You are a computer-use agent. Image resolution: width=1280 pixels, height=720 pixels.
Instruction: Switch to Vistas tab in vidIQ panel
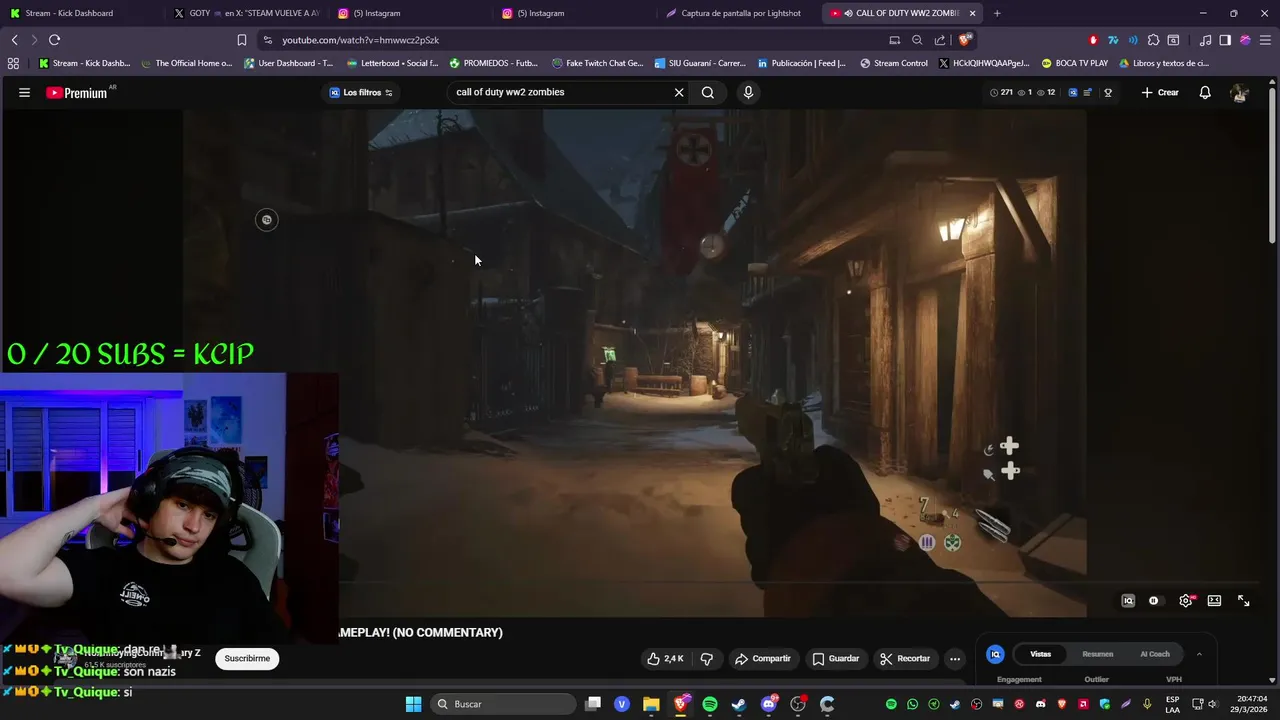[1041, 654]
